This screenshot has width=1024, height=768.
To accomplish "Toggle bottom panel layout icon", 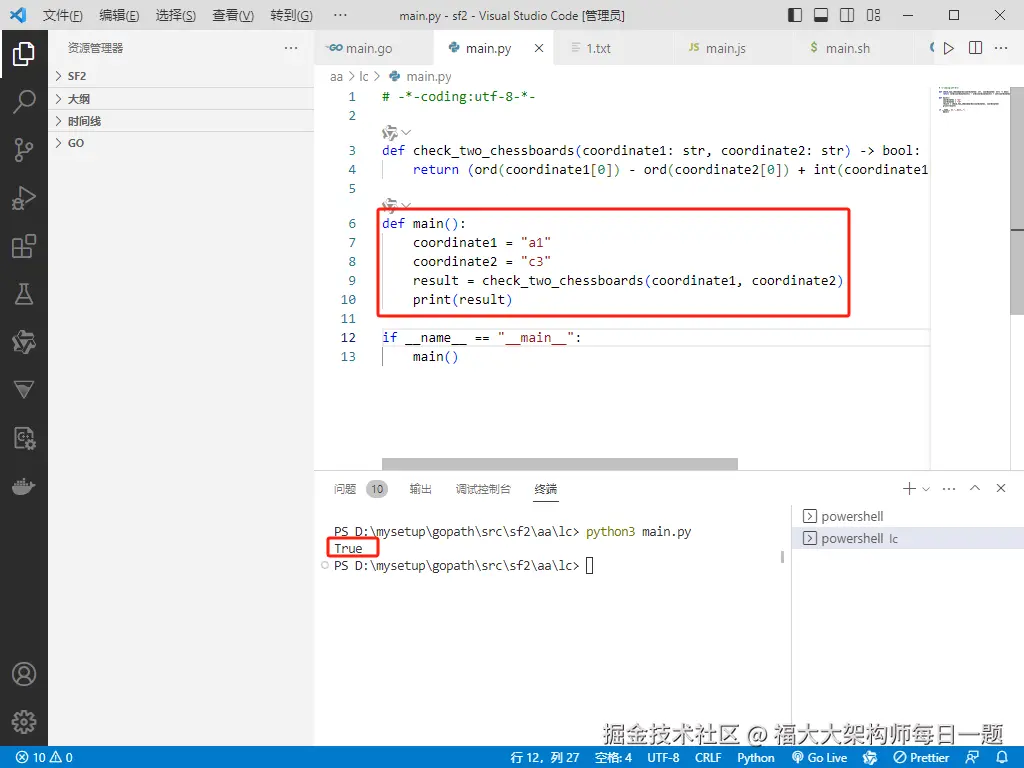I will click(821, 15).
